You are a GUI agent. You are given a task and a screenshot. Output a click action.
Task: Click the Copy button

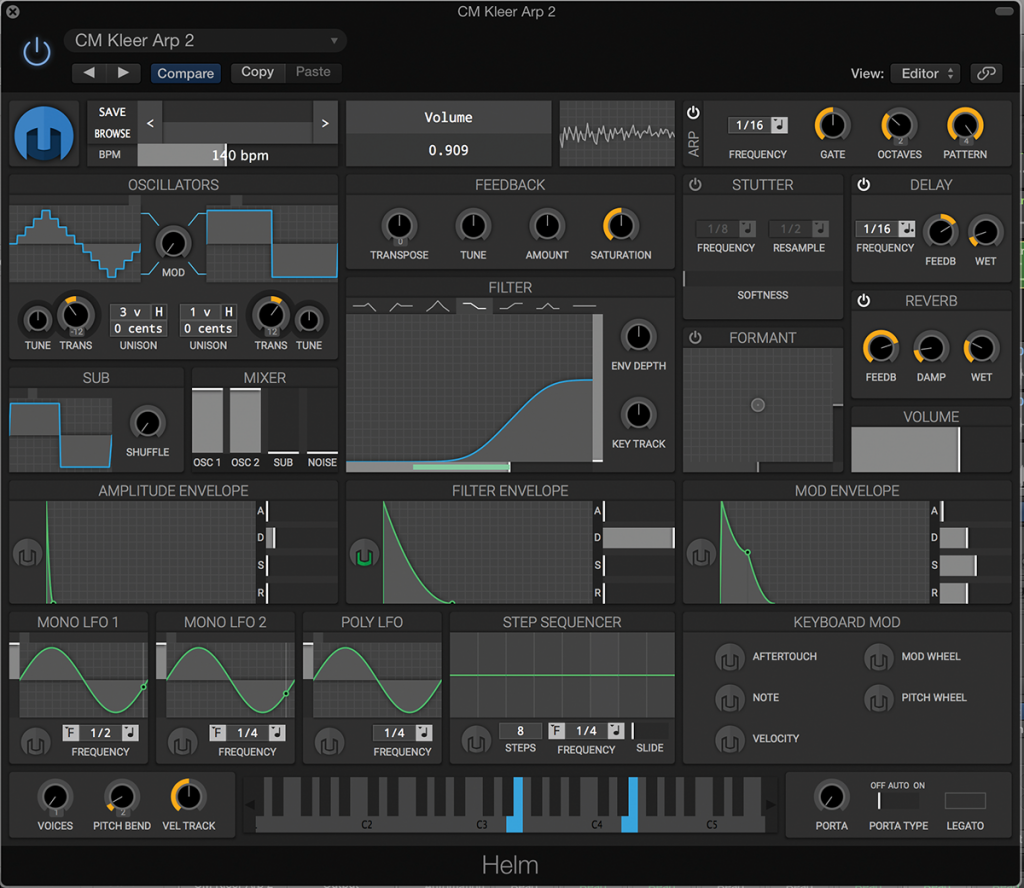[257, 72]
